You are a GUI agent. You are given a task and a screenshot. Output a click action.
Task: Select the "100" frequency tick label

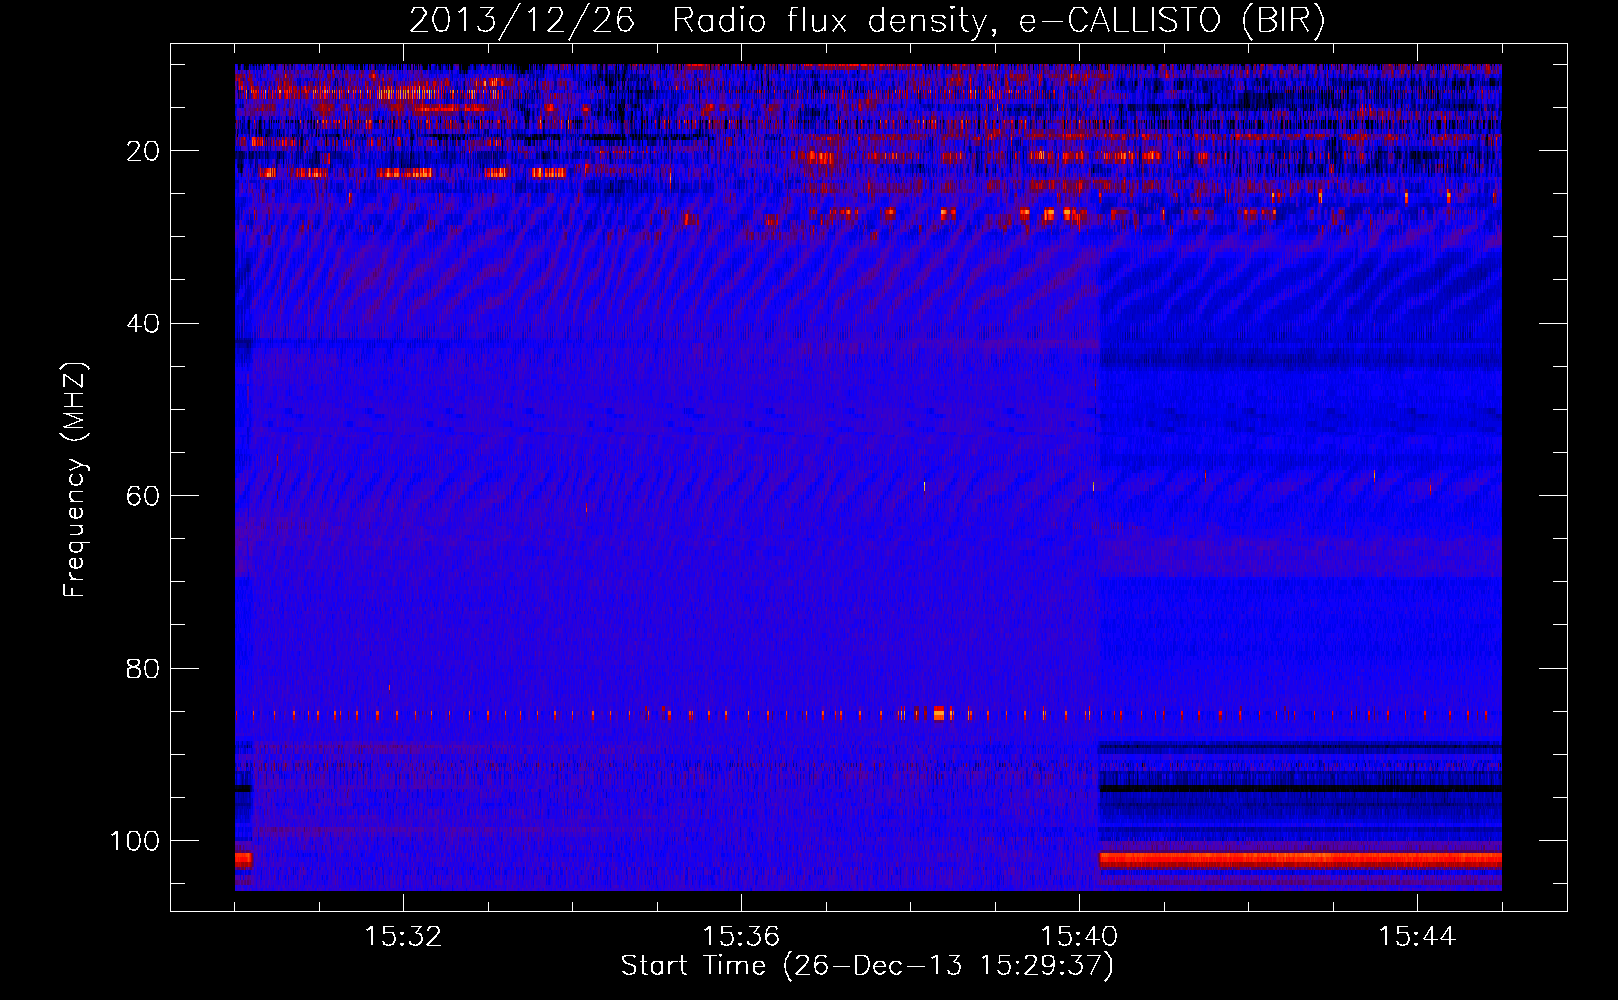[135, 841]
